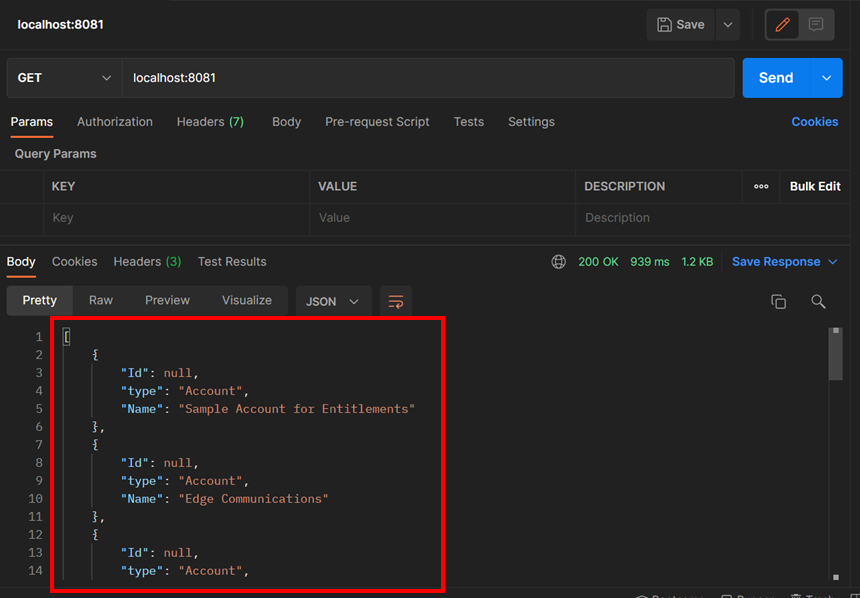The image size is (860, 598).
Task: Click the Save button
Action: coord(680,25)
